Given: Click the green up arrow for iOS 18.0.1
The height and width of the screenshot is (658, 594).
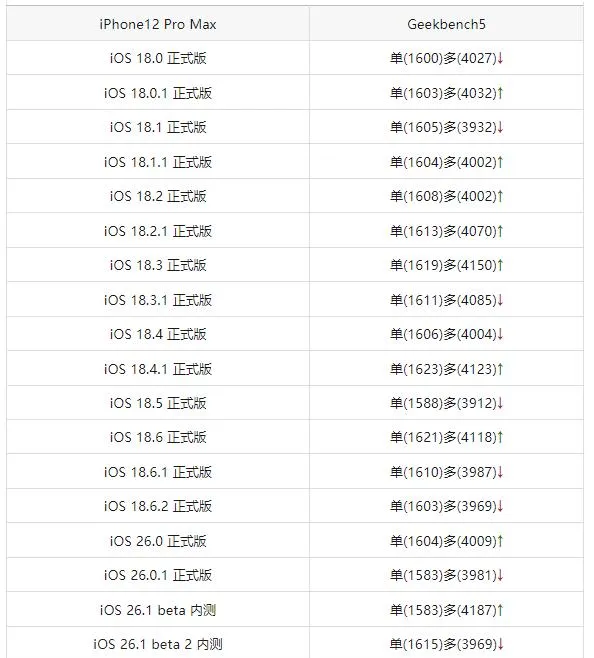Looking at the screenshot, I should coord(500,93).
